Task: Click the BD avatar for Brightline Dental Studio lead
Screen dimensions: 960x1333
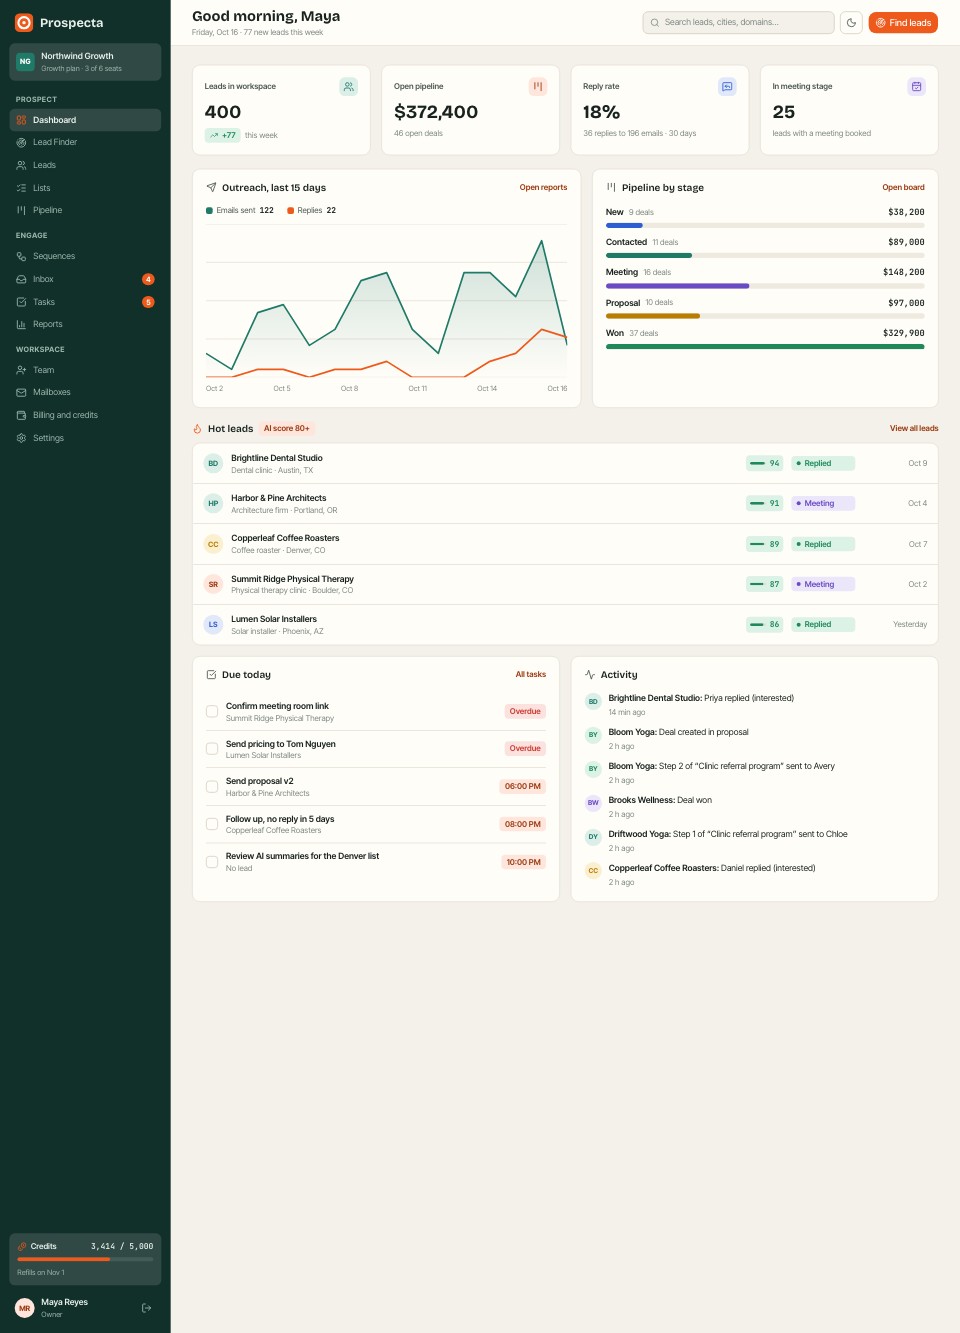Action: [x=213, y=463]
